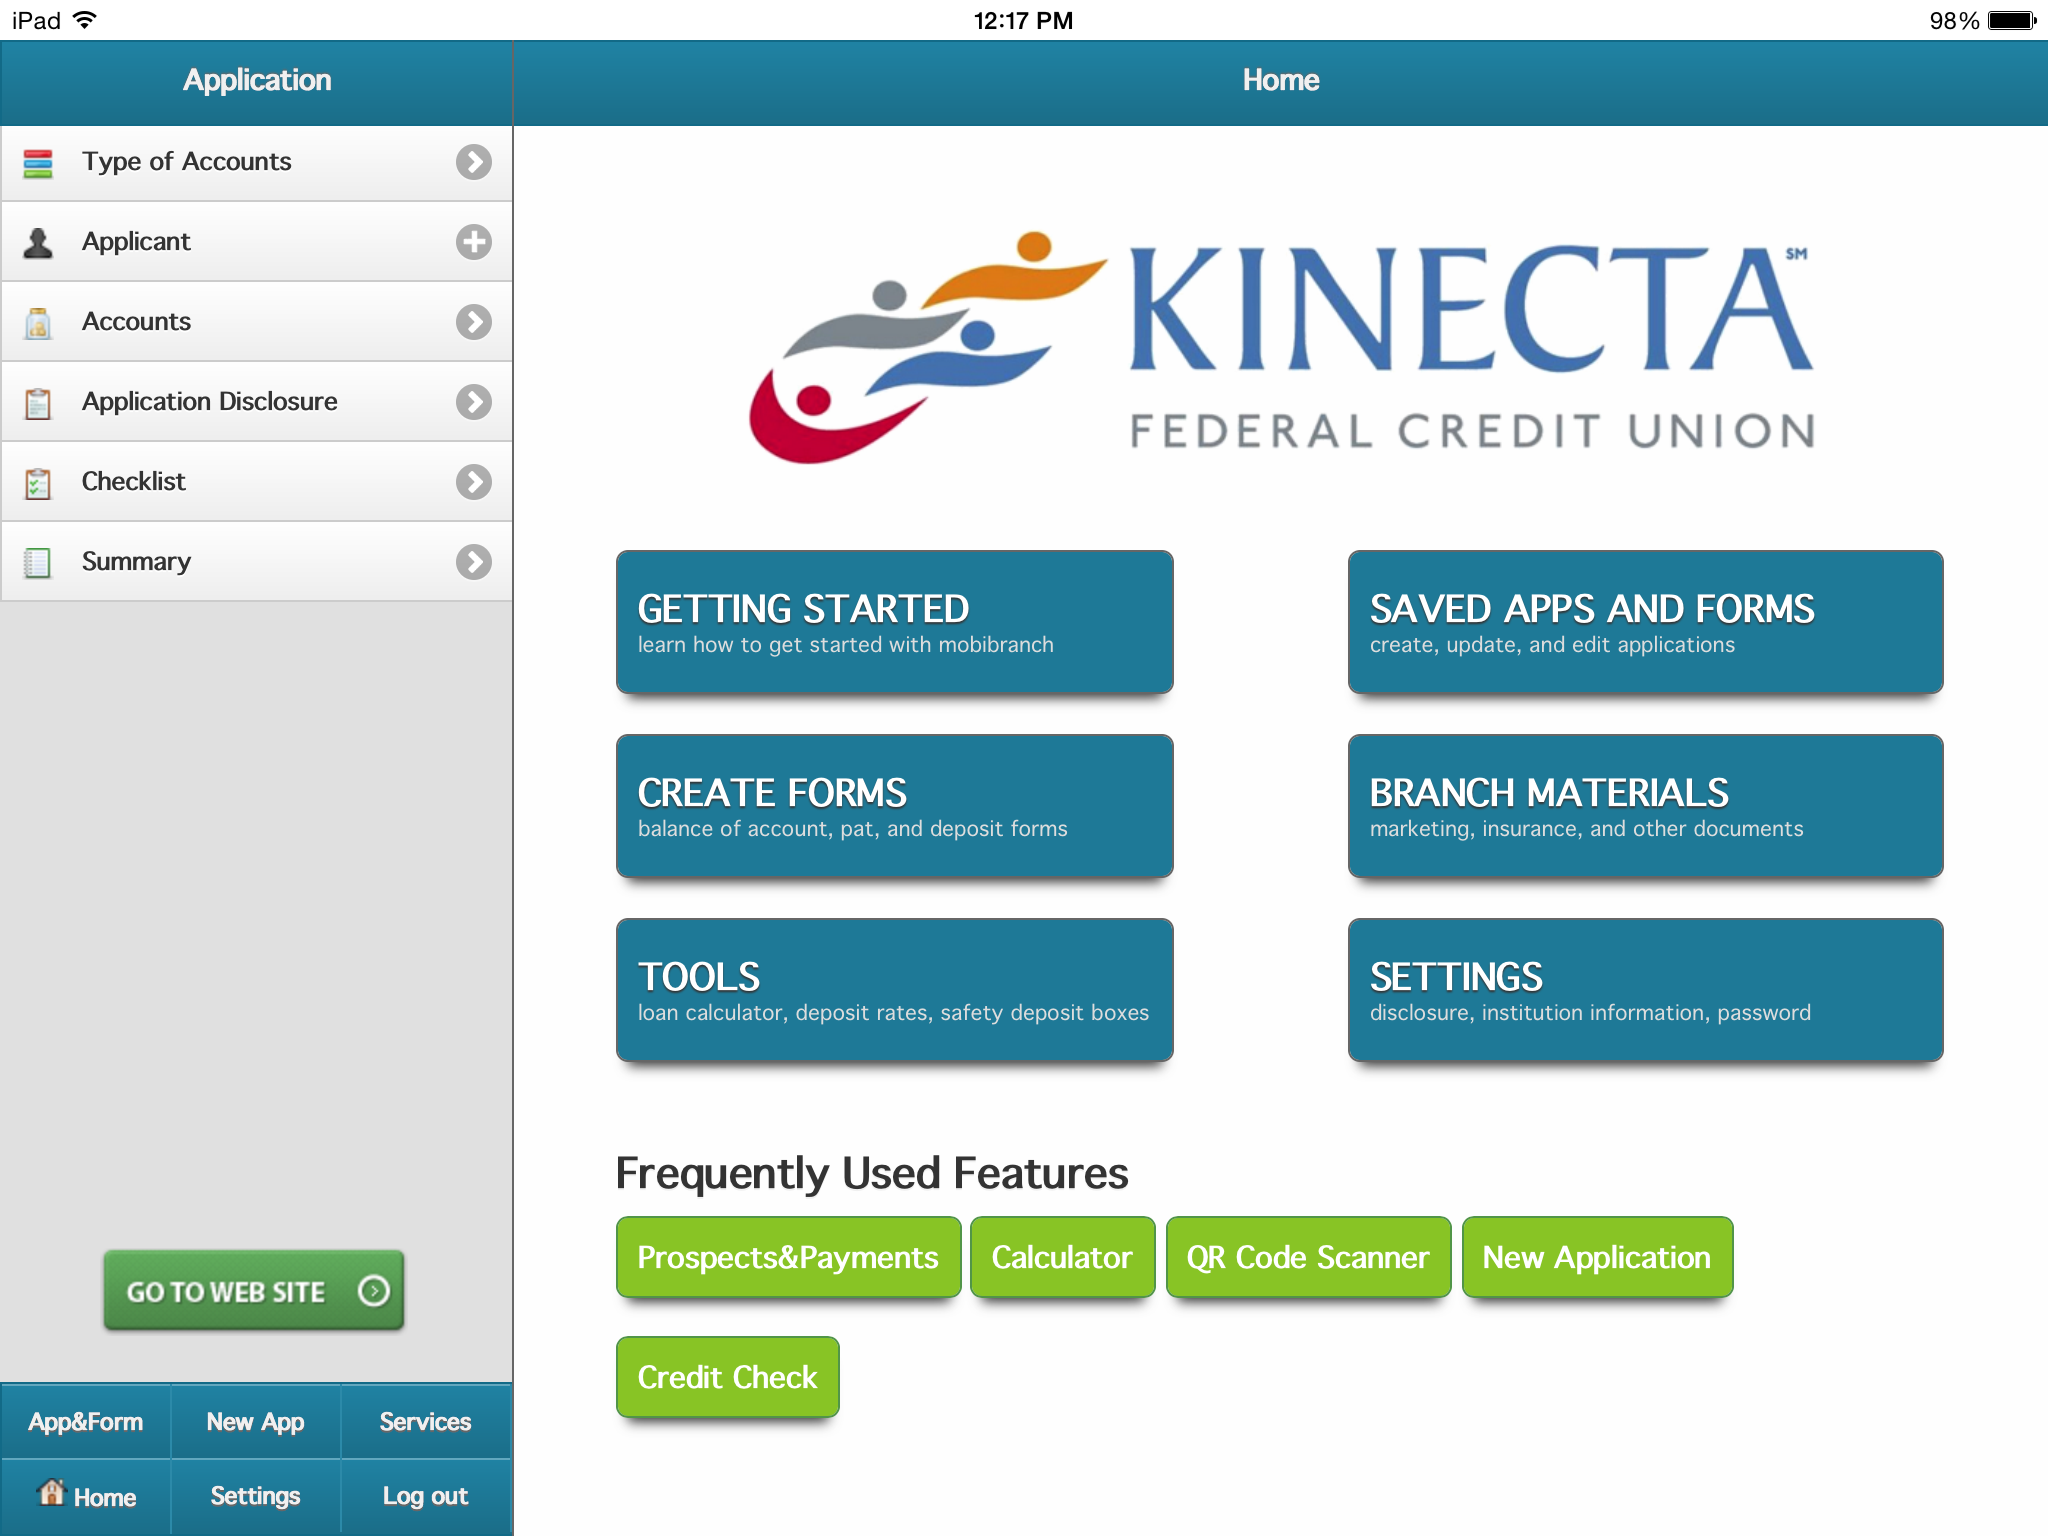Open Saved Apps and Forms tile
This screenshot has height=1536, width=2048.
[1645, 622]
